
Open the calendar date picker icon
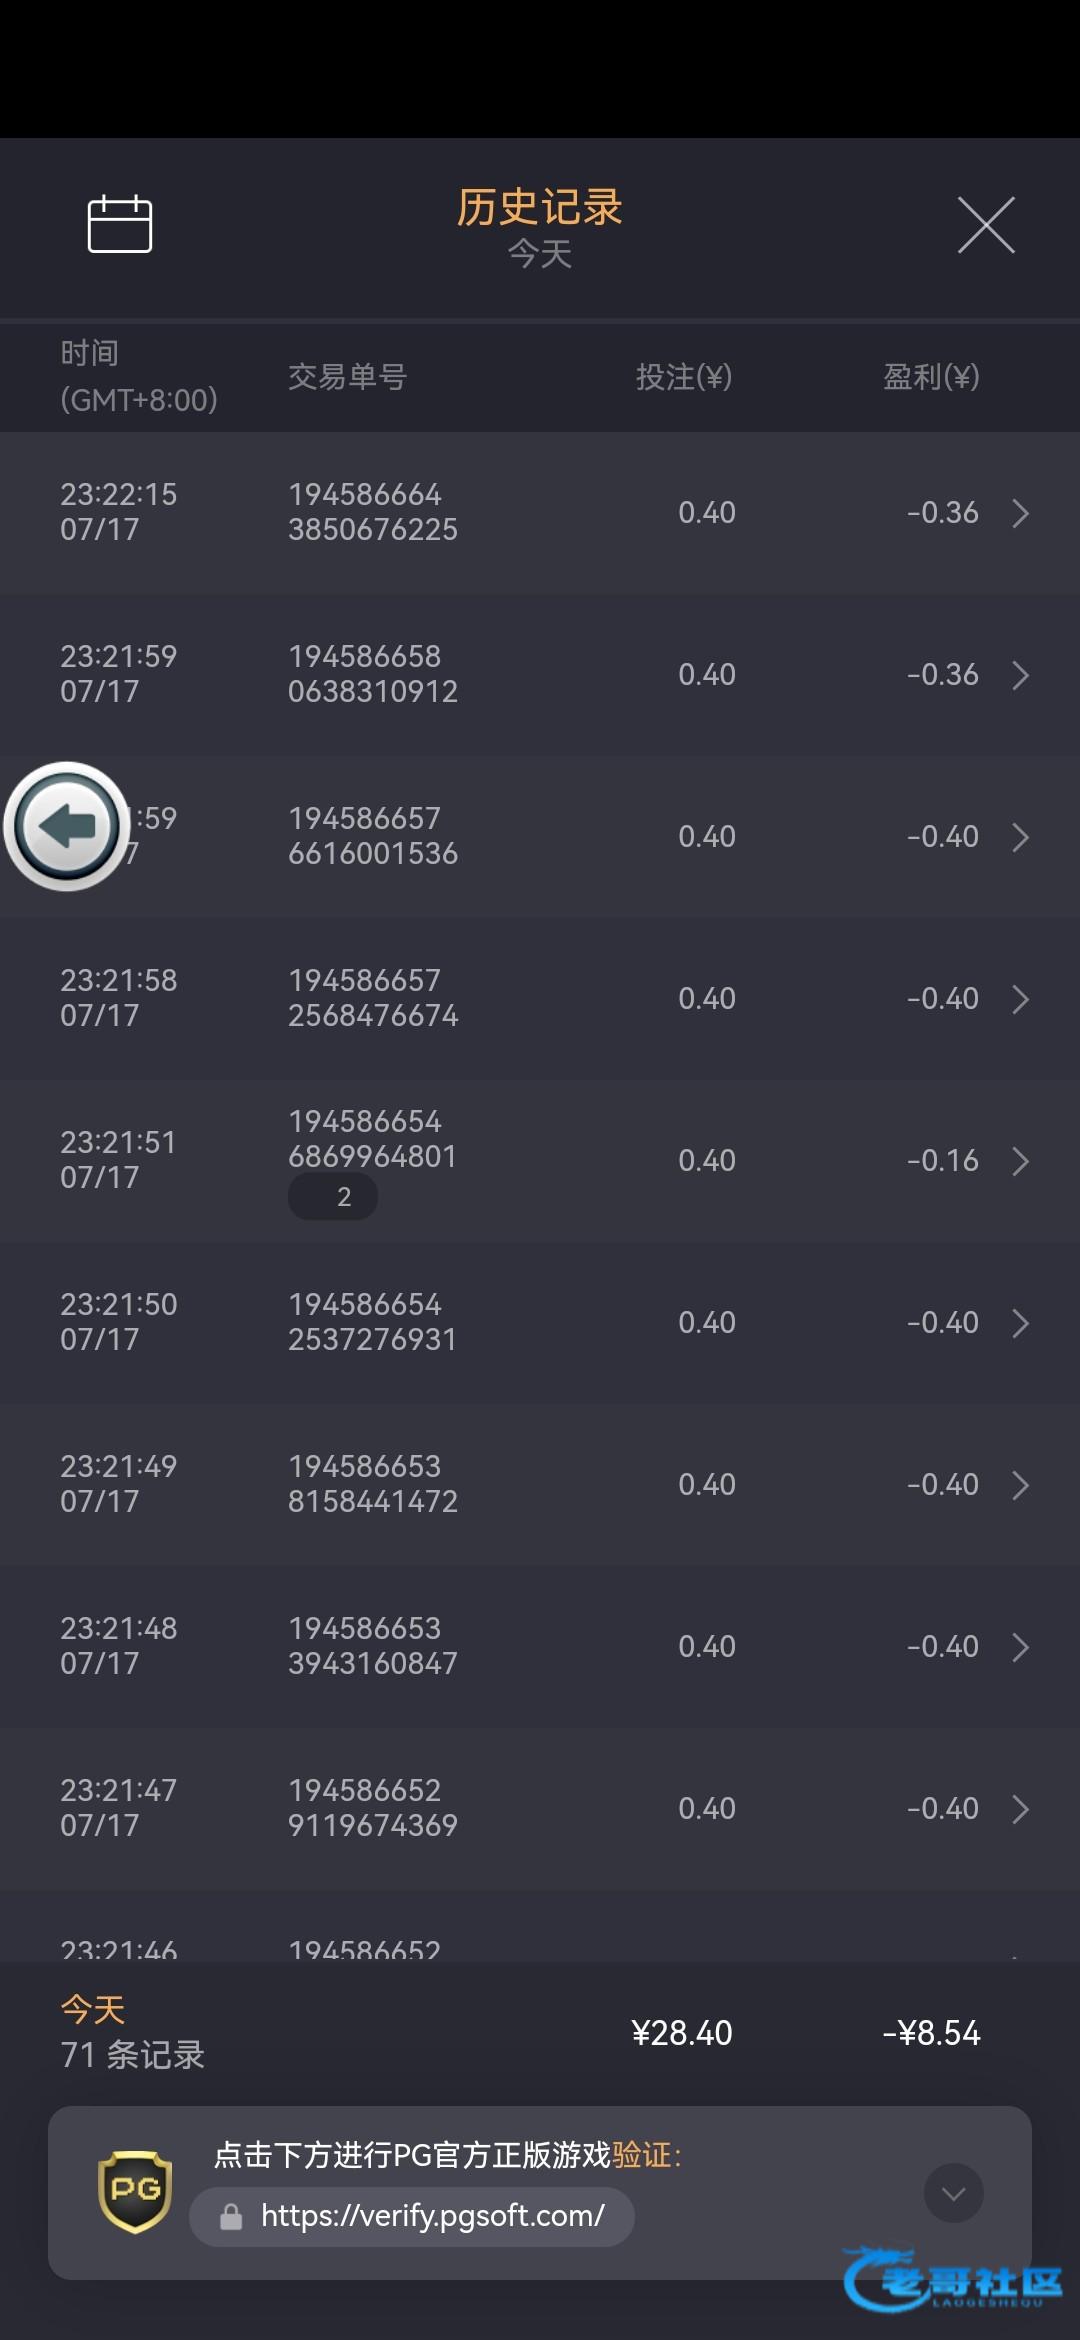[x=120, y=224]
